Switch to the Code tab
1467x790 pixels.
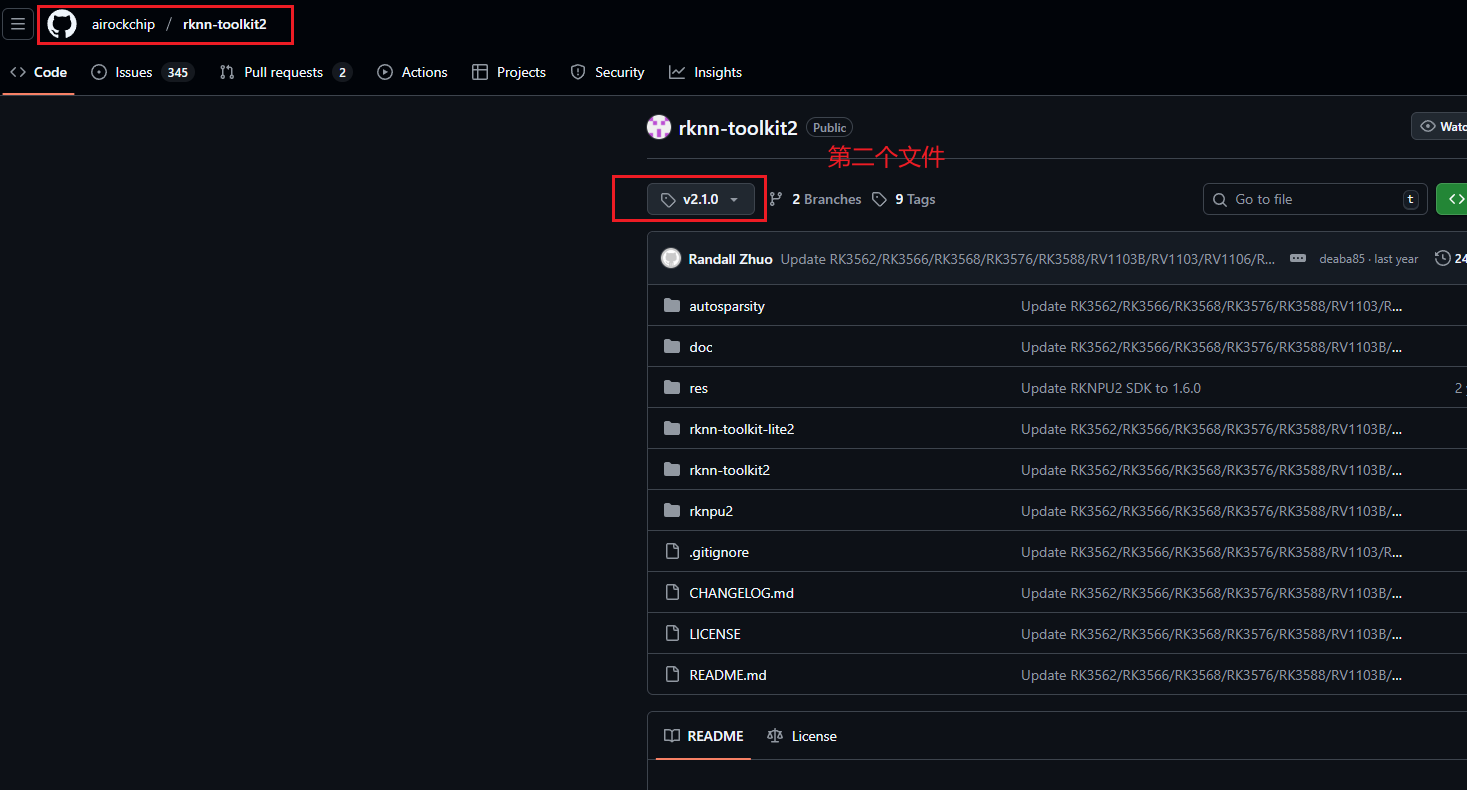pyautogui.click(x=39, y=72)
